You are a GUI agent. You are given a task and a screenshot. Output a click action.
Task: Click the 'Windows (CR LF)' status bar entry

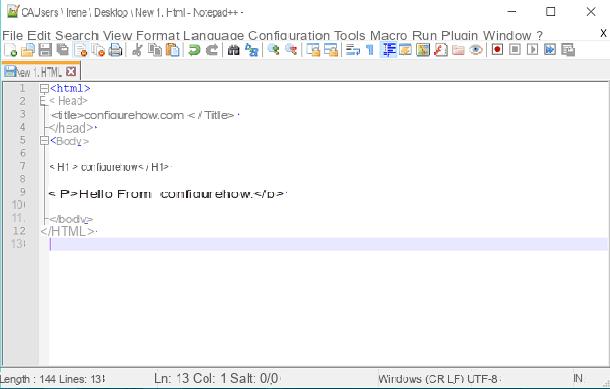[421, 378]
